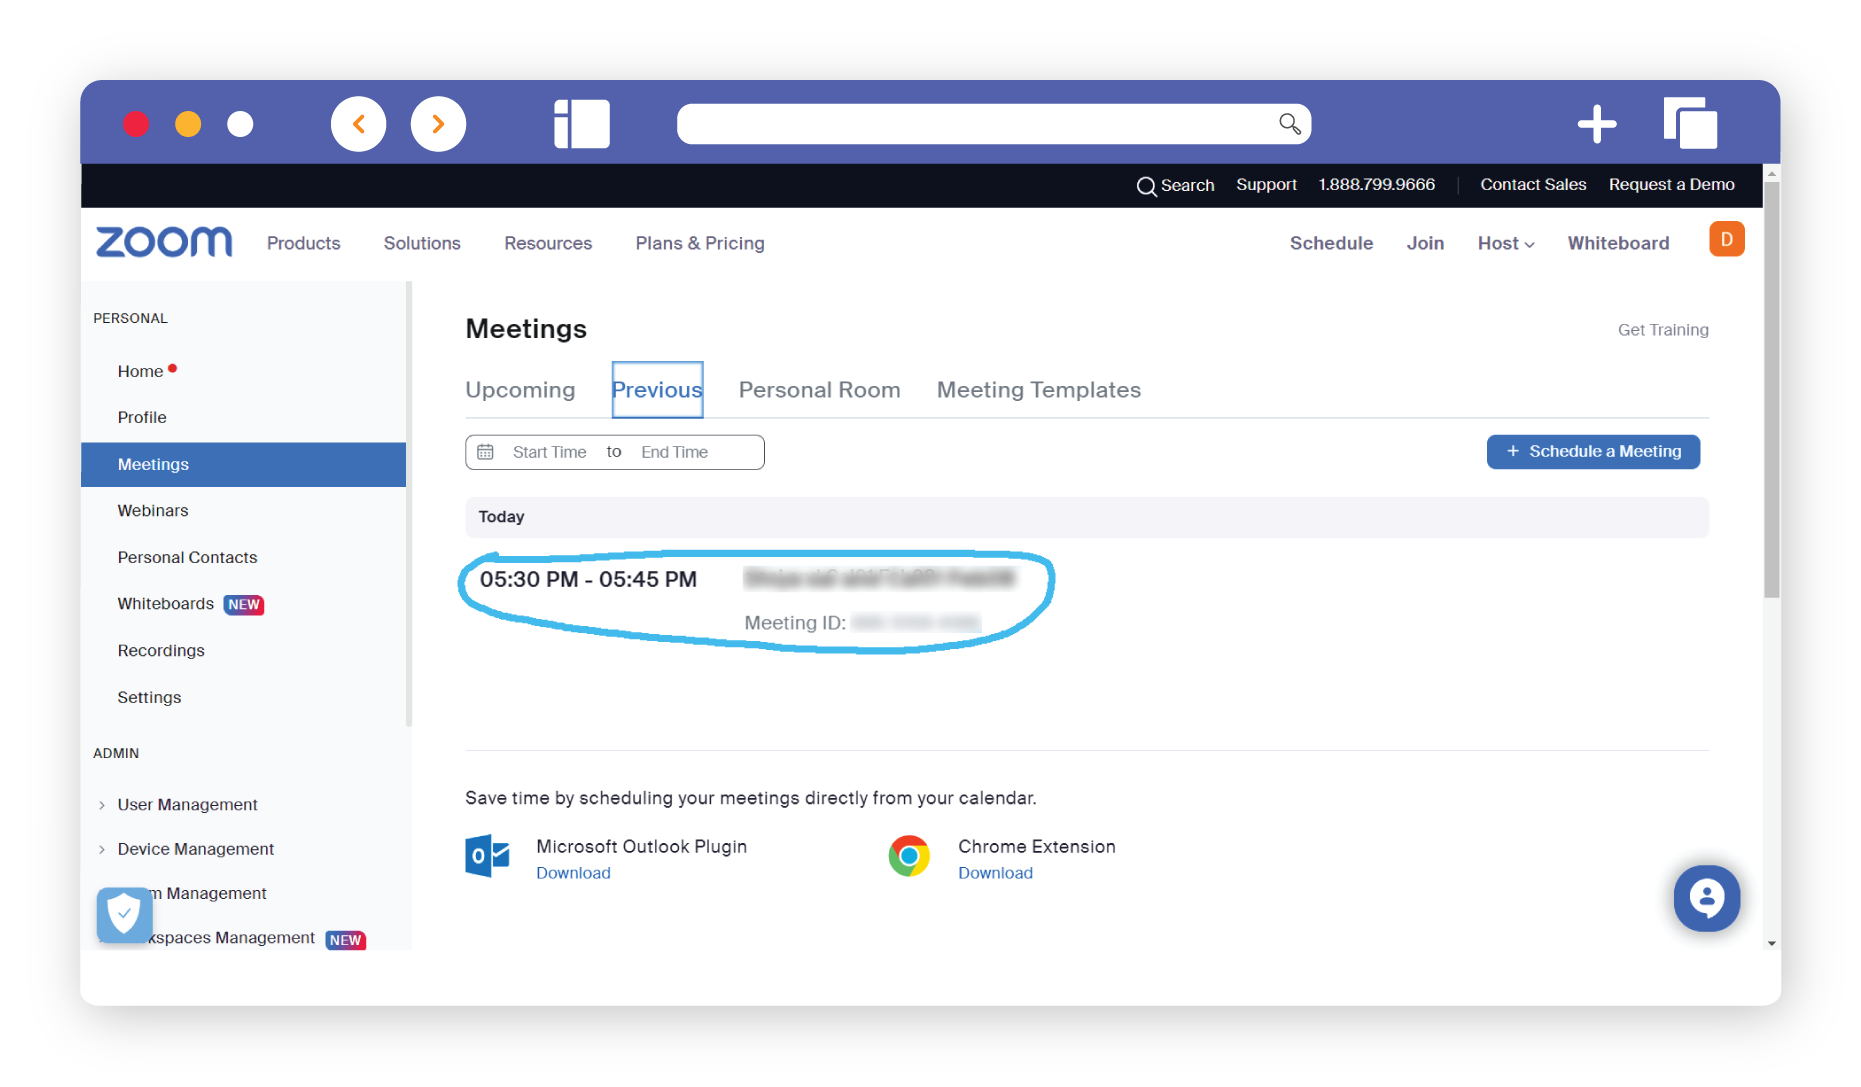The image size is (1861, 1087).
Task: Click the browser forward arrow button
Action: click(x=438, y=124)
